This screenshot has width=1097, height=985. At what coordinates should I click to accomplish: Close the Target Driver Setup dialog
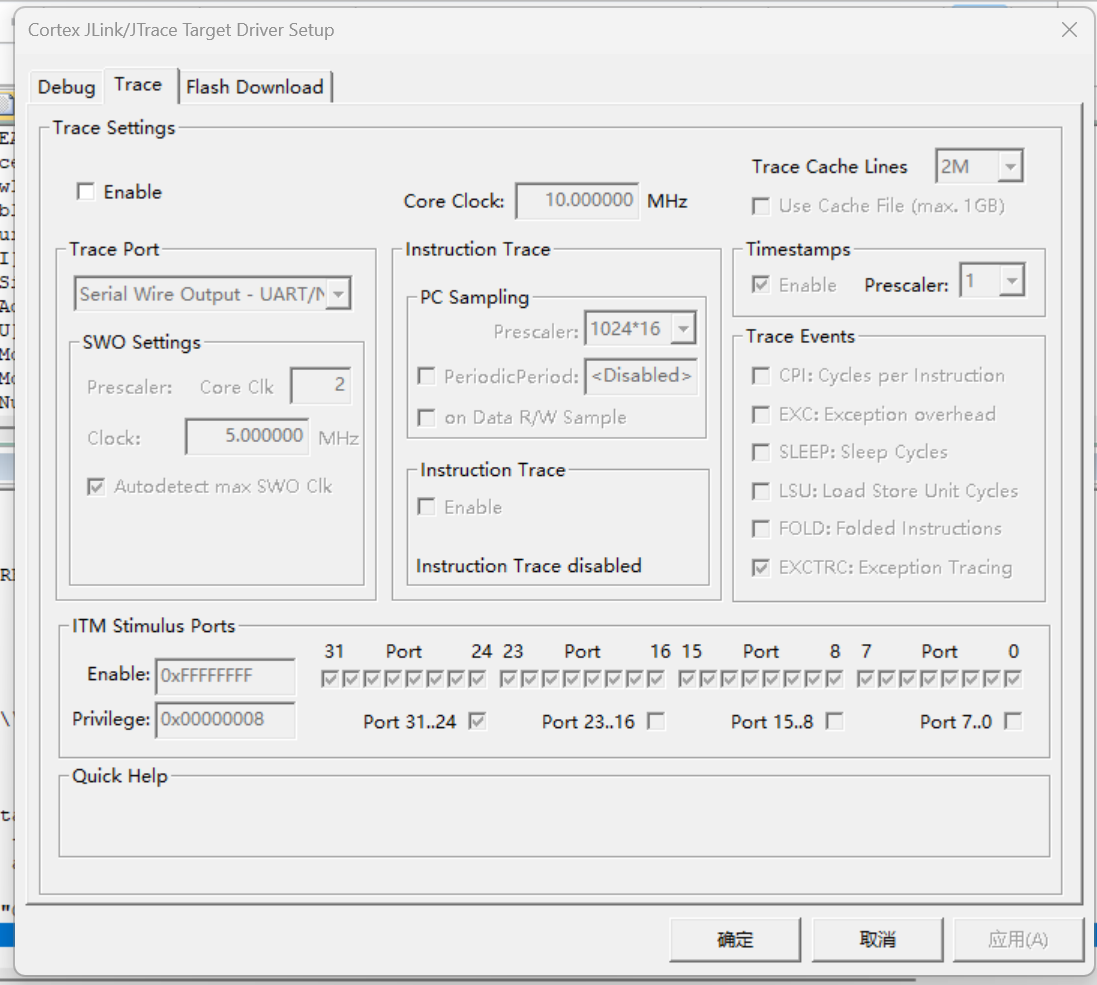point(1069,29)
